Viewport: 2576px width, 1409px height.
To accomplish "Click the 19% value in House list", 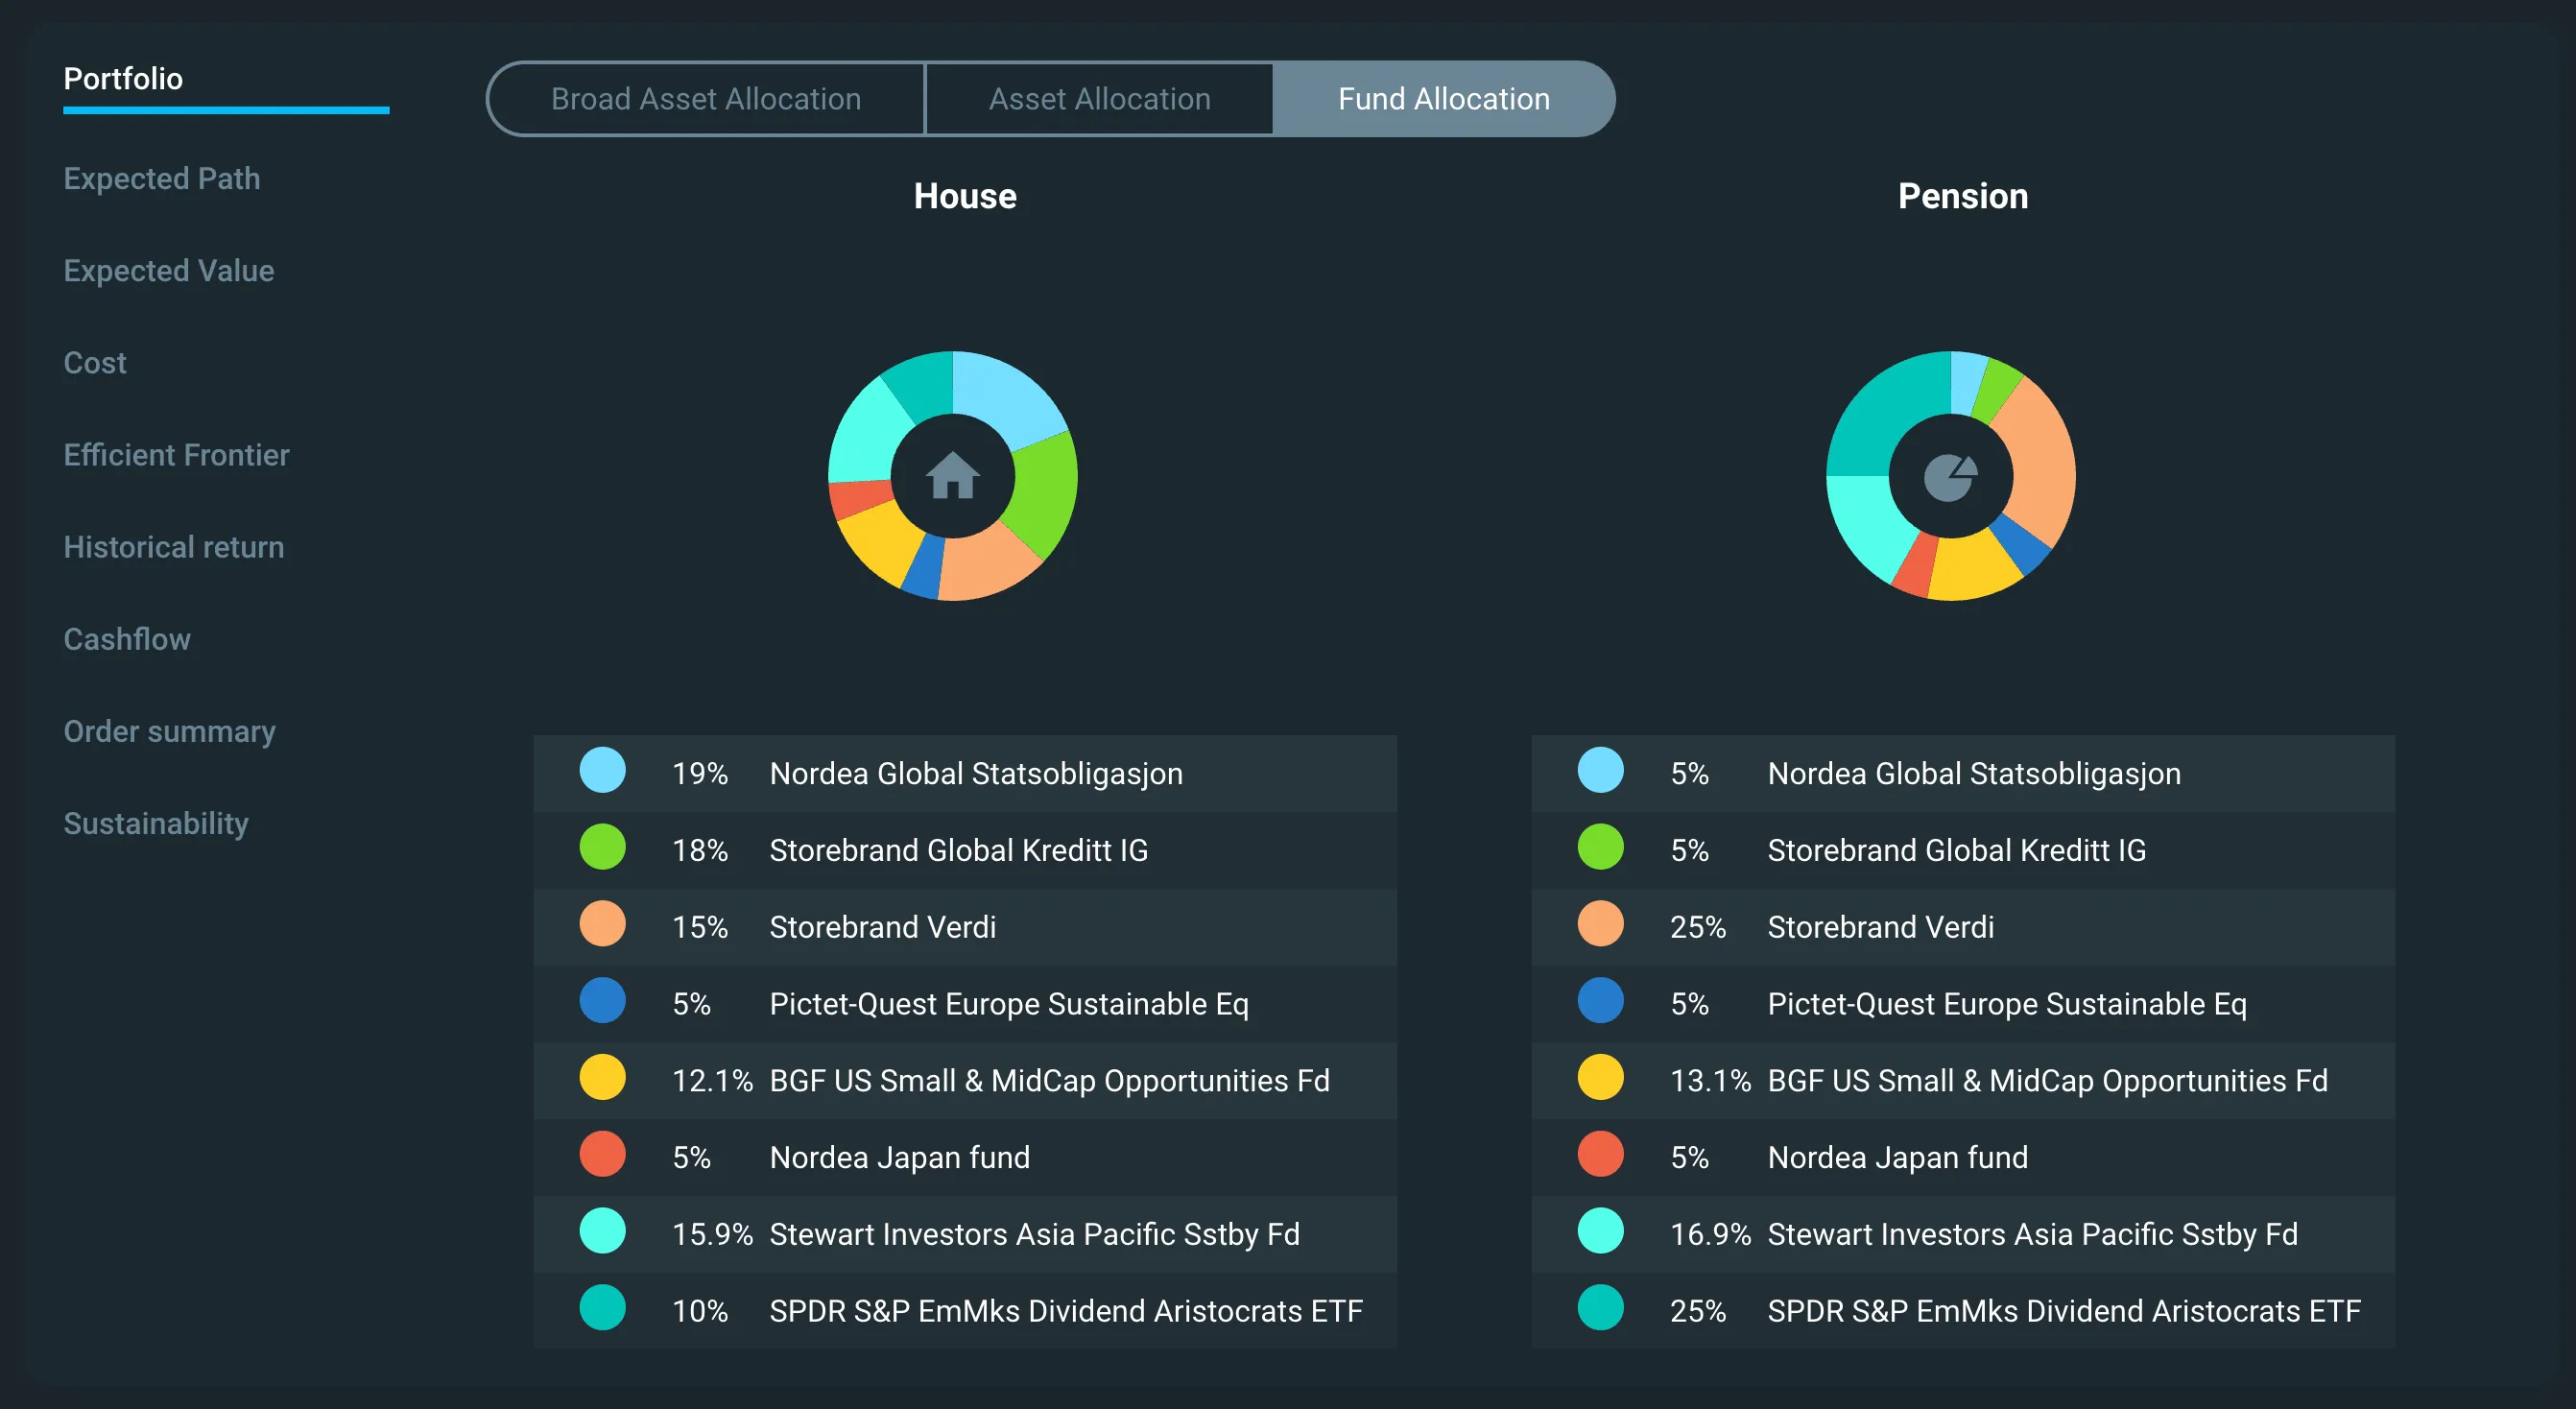I will tap(700, 774).
